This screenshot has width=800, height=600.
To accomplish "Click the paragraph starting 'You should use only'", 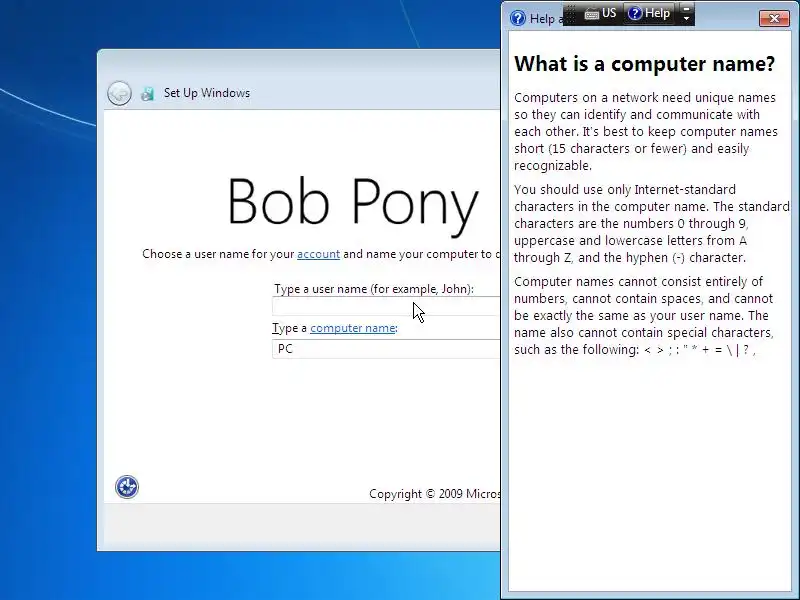I will point(652,223).
